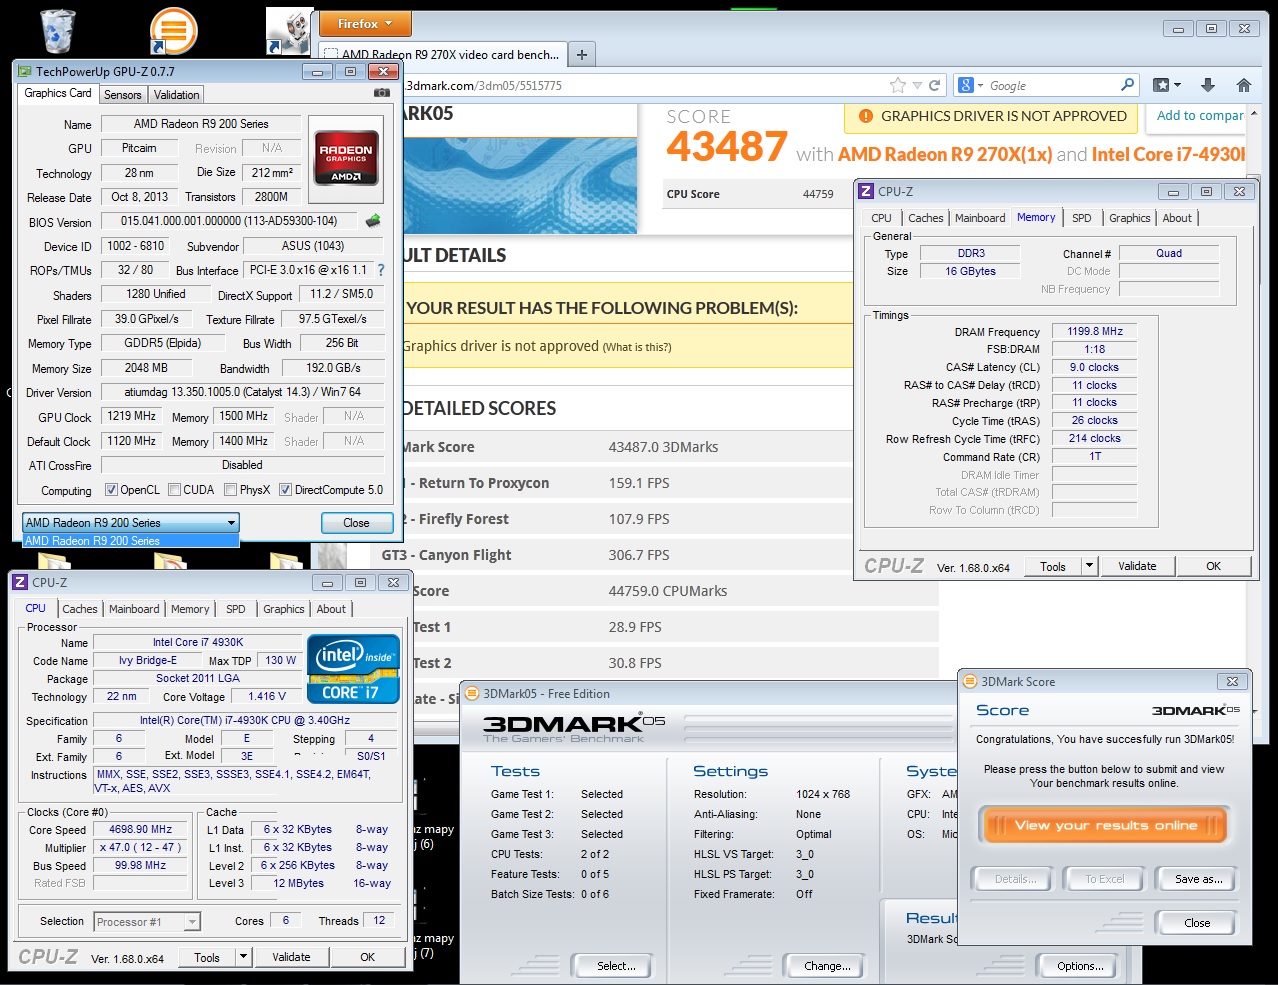Viewport: 1278px width, 985px height.
Task: Click GPU-Z title bar app icon
Action: (x=25, y=71)
